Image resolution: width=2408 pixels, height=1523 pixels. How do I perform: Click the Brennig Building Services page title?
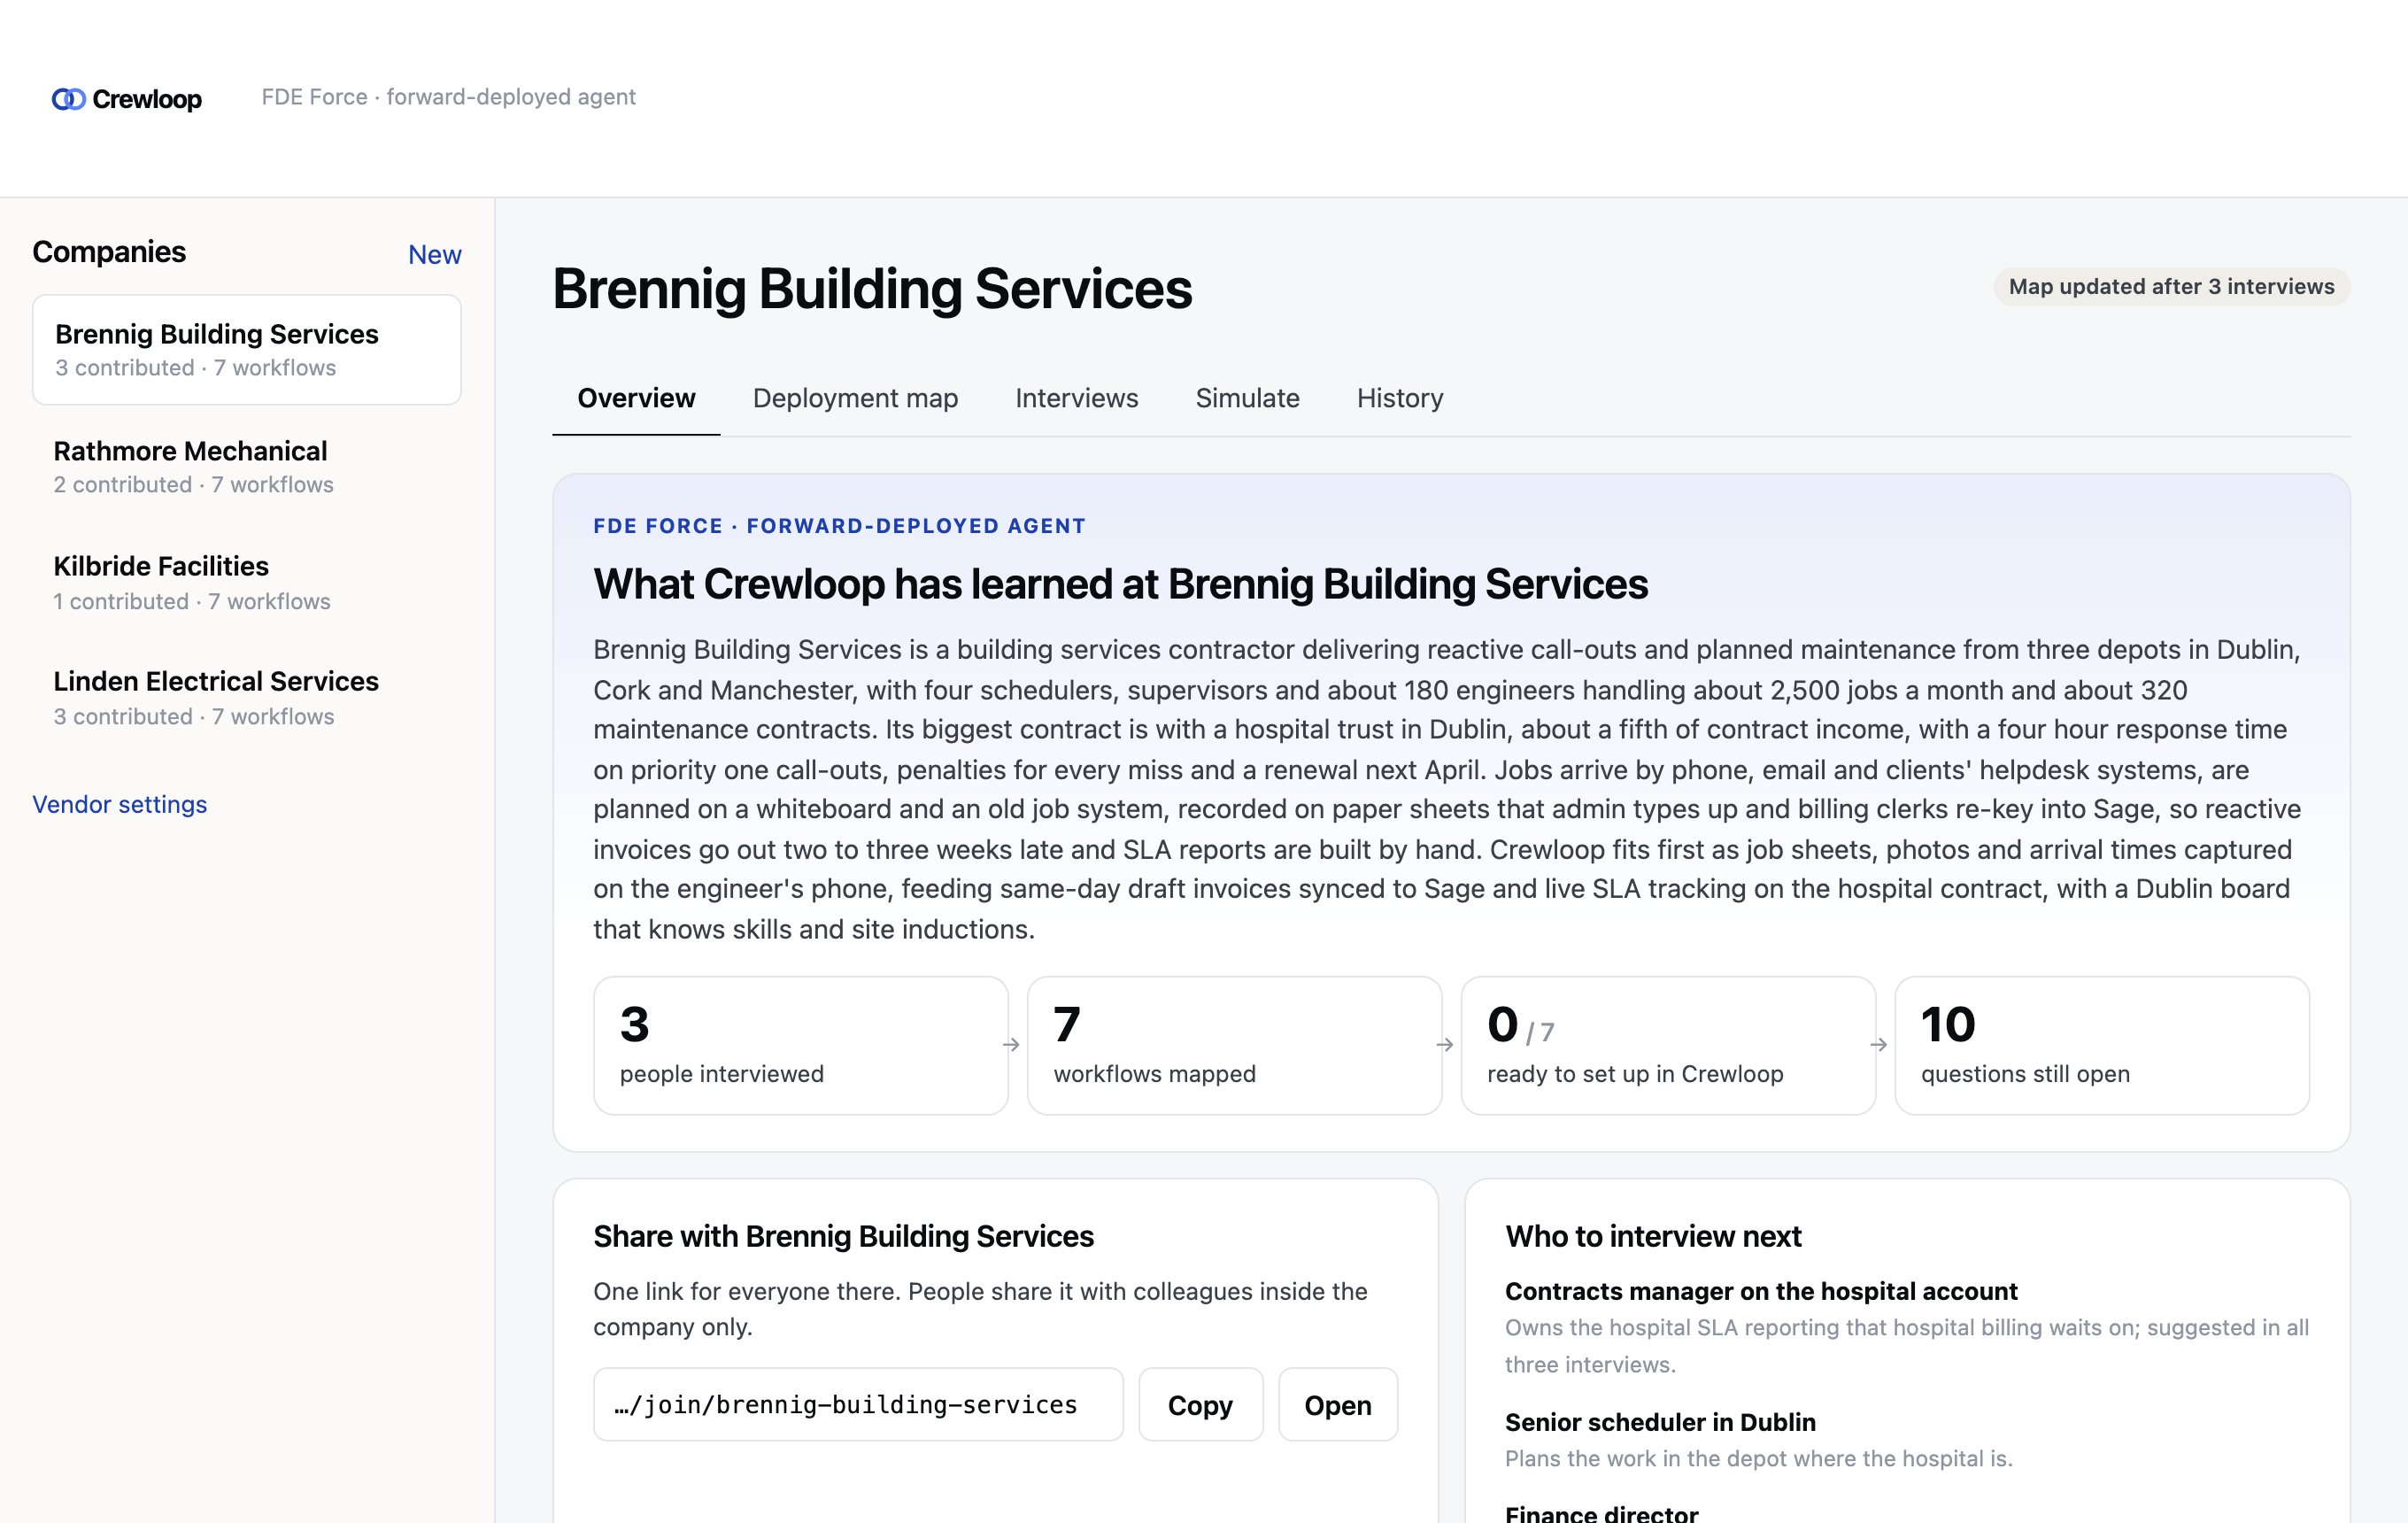pyautogui.click(x=872, y=289)
